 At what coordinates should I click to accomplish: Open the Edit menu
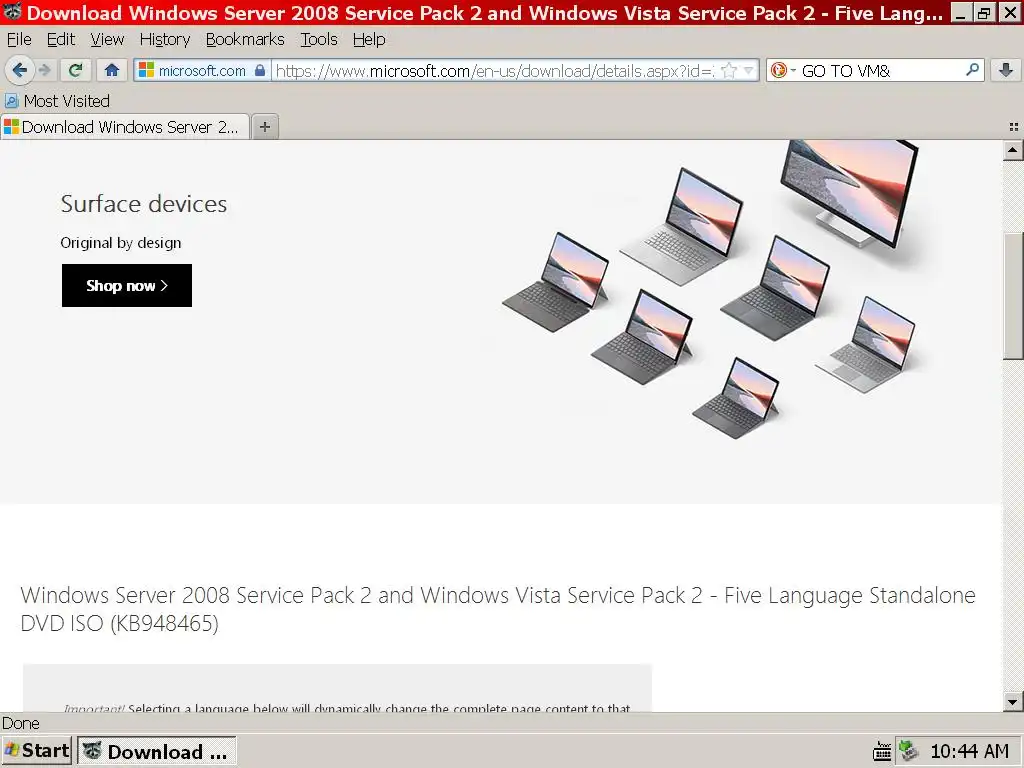pyautogui.click(x=61, y=39)
